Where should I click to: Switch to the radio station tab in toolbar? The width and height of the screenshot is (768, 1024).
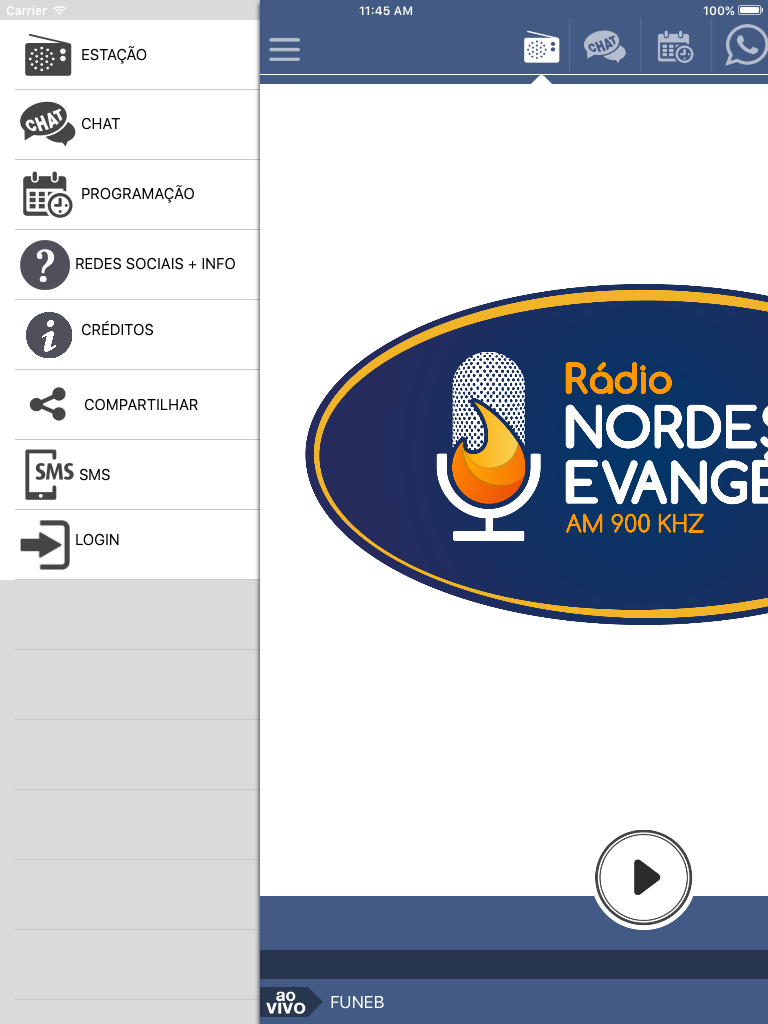pyautogui.click(x=541, y=47)
